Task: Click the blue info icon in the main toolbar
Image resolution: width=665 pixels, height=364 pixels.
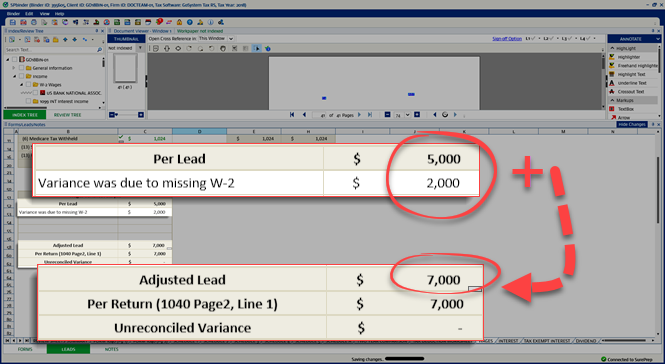Action: tap(210, 22)
